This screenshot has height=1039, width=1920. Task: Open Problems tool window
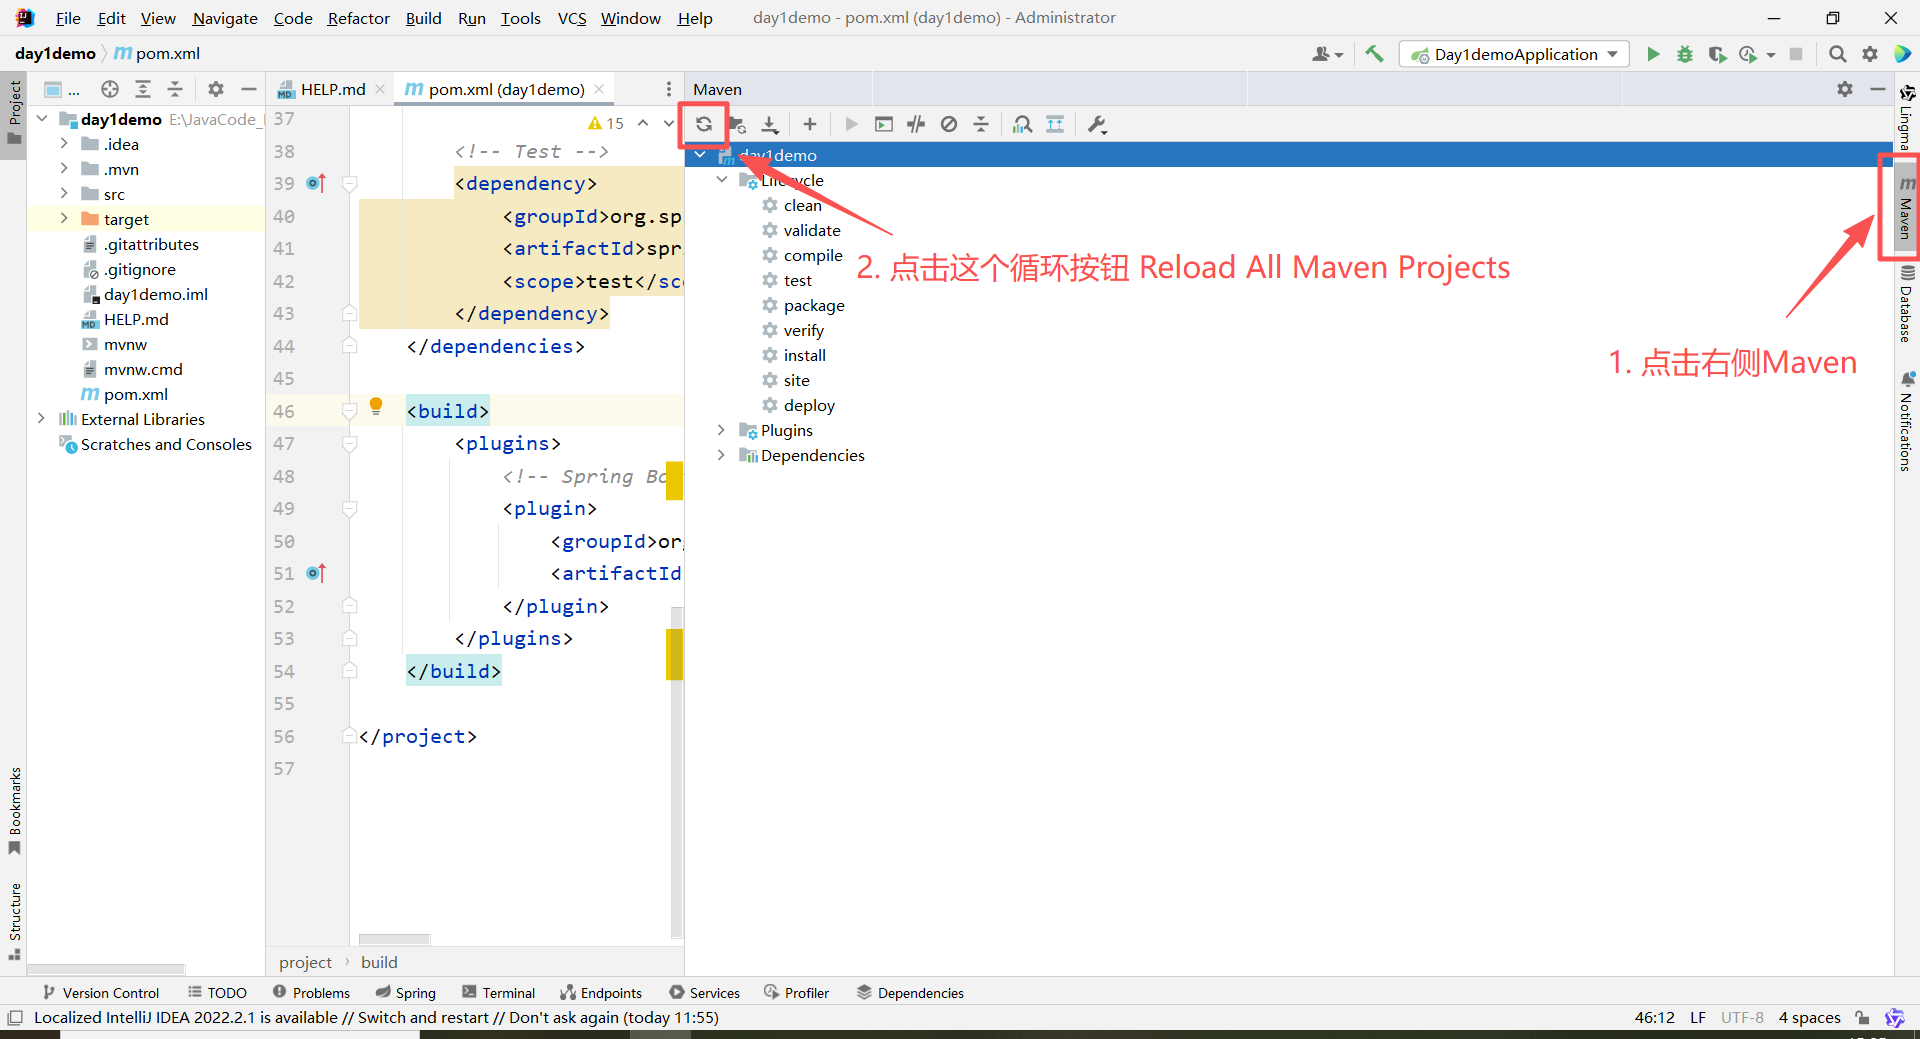311,992
